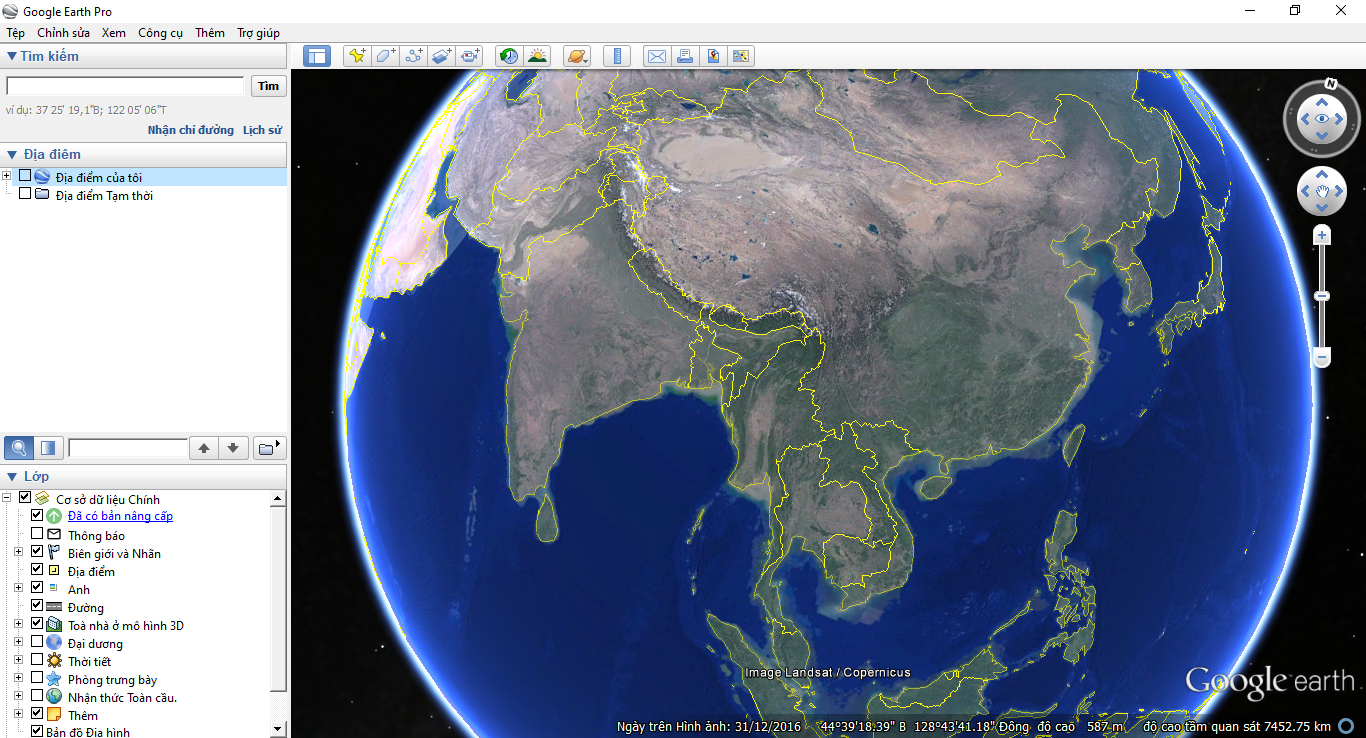Viewport: 1366px width, 738px height.
Task: Uncheck Biên giới và Nhãn layer
Action: pyautogui.click(x=37, y=551)
